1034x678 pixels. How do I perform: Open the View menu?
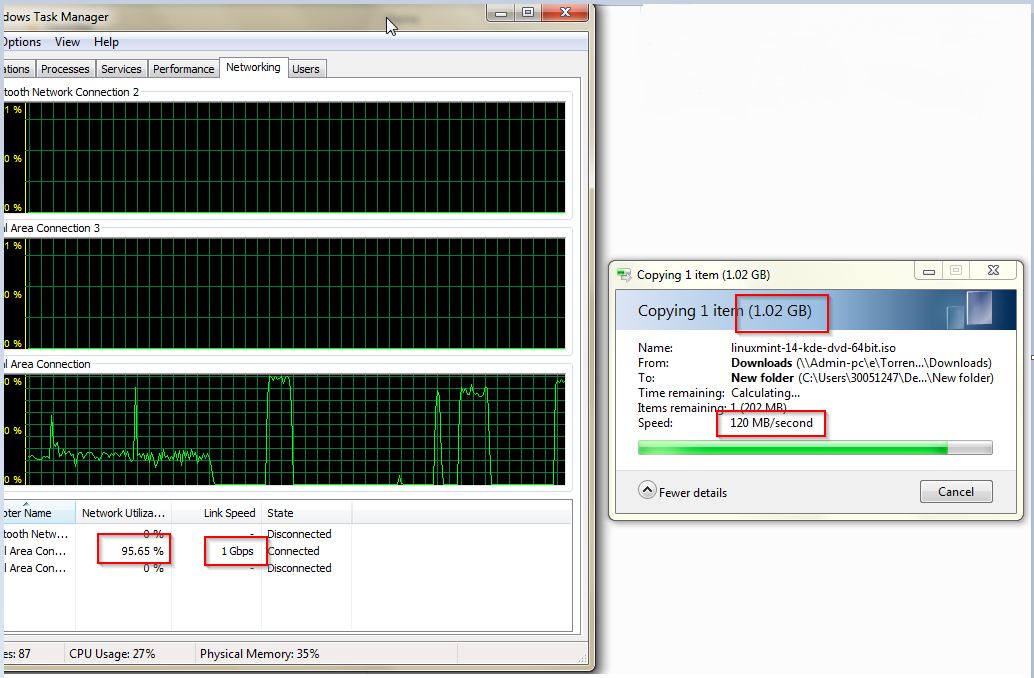(68, 42)
